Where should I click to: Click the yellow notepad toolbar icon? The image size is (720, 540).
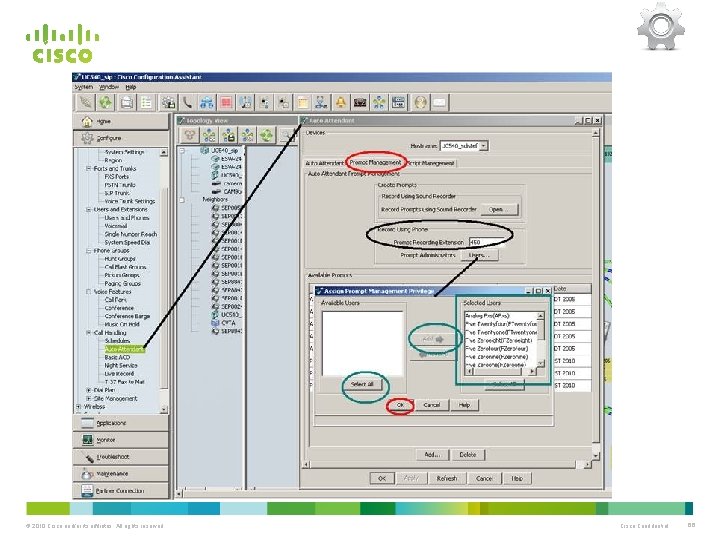pyautogui.click(x=302, y=102)
